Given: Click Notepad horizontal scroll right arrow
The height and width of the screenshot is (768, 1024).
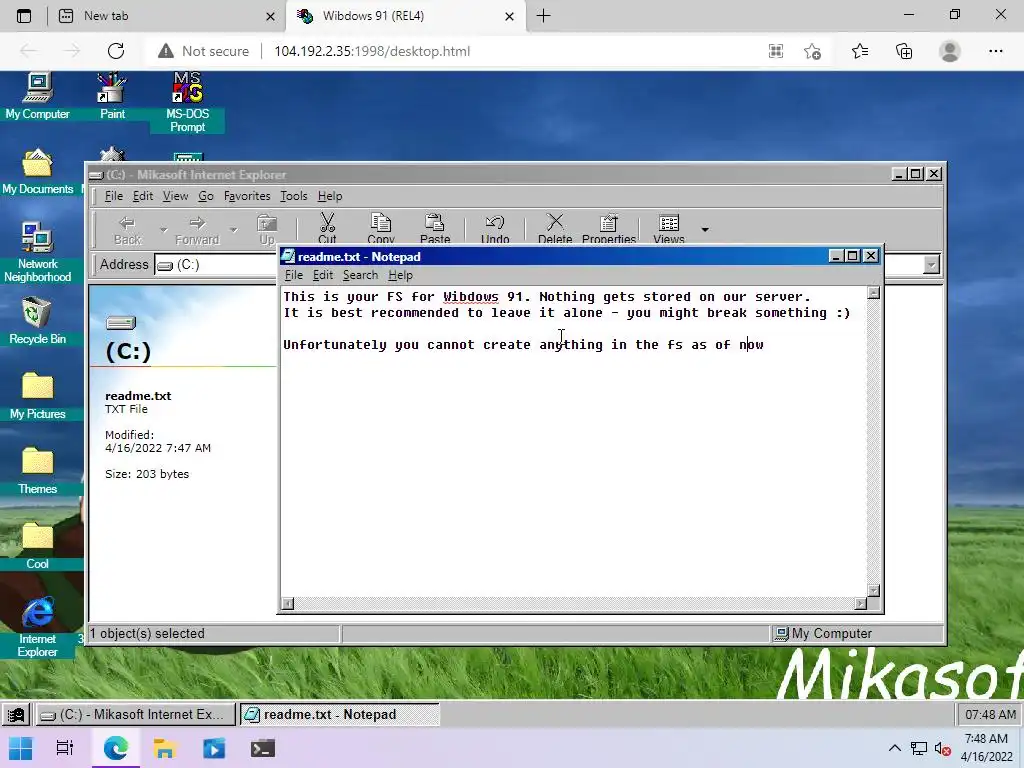Looking at the screenshot, I should coord(861,603).
